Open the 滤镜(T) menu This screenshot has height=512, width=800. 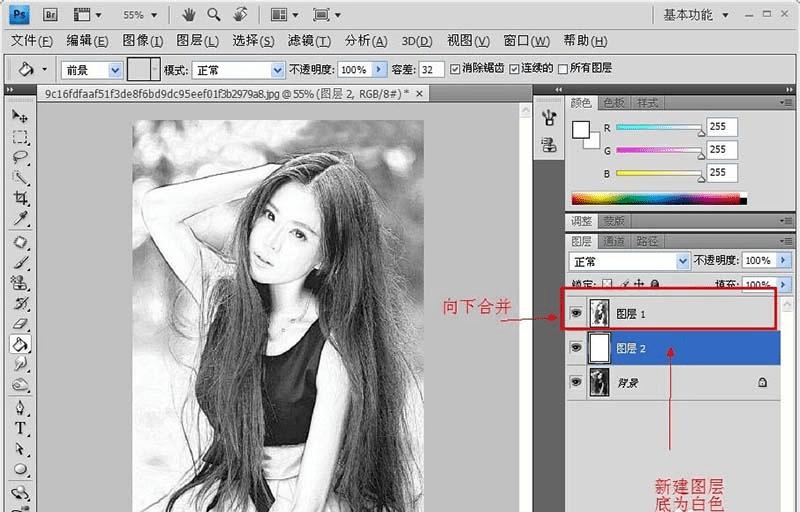(309, 41)
